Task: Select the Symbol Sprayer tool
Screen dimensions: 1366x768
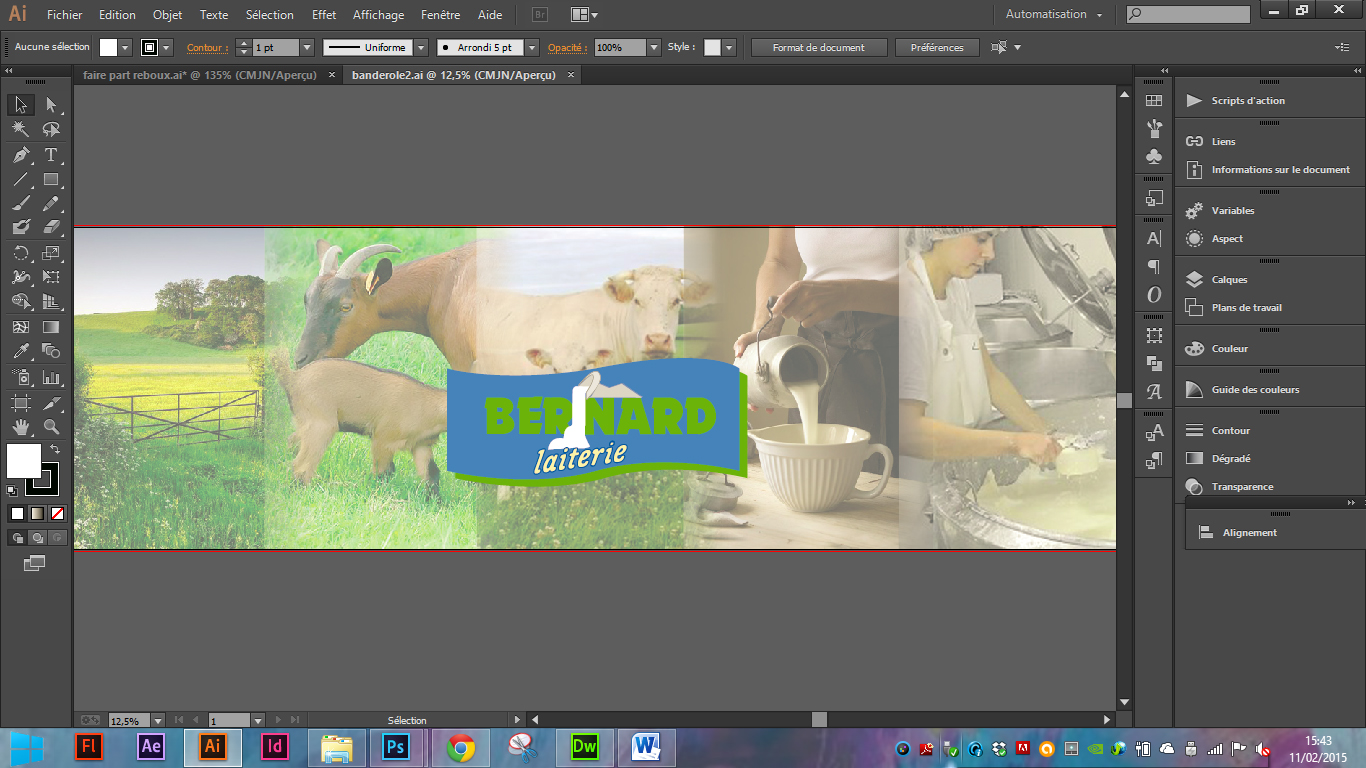Action: (21, 378)
